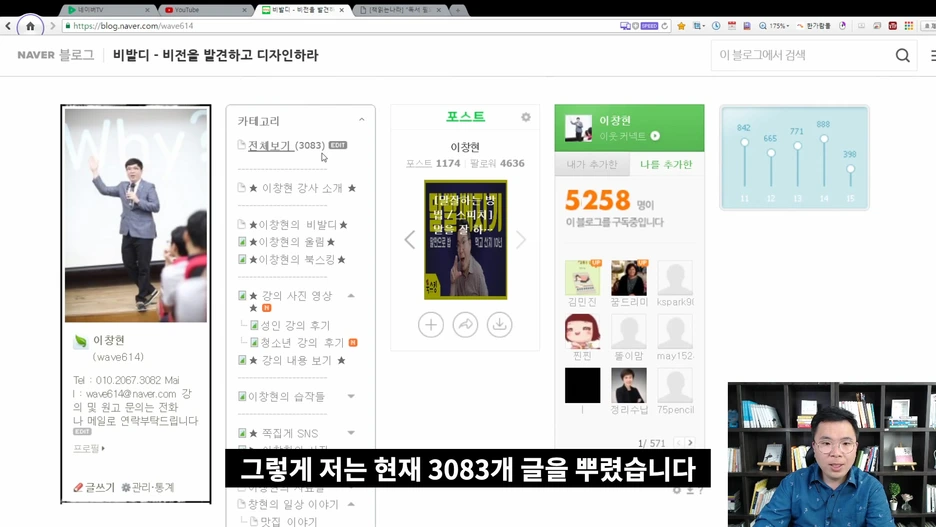Open 이창현의 북스킹 category

pos(297,260)
